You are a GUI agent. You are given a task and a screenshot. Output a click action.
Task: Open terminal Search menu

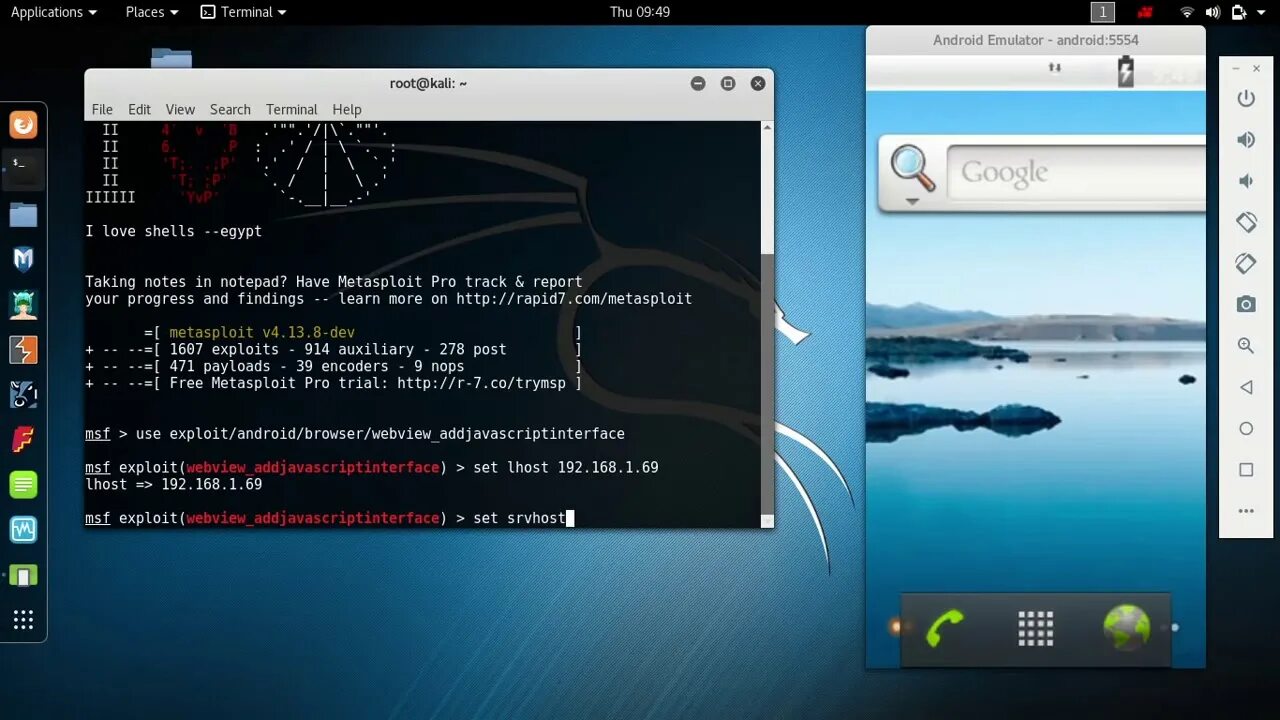(x=230, y=109)
